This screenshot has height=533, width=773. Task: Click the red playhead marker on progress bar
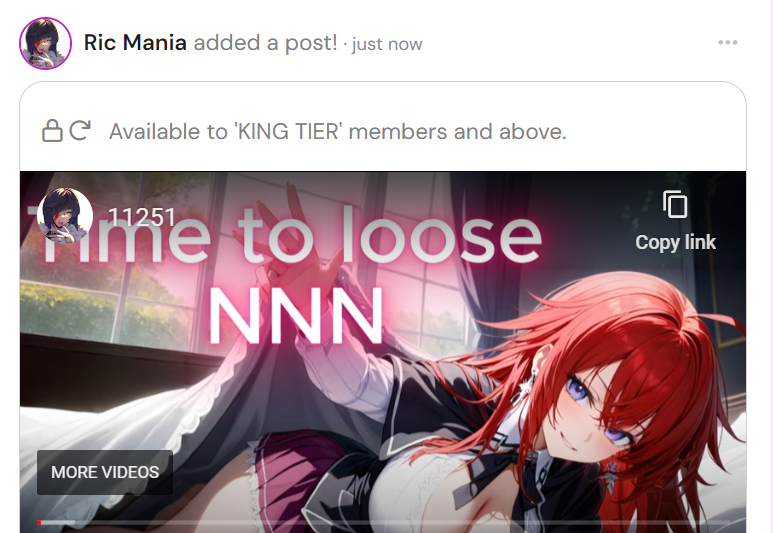(39, 522)
